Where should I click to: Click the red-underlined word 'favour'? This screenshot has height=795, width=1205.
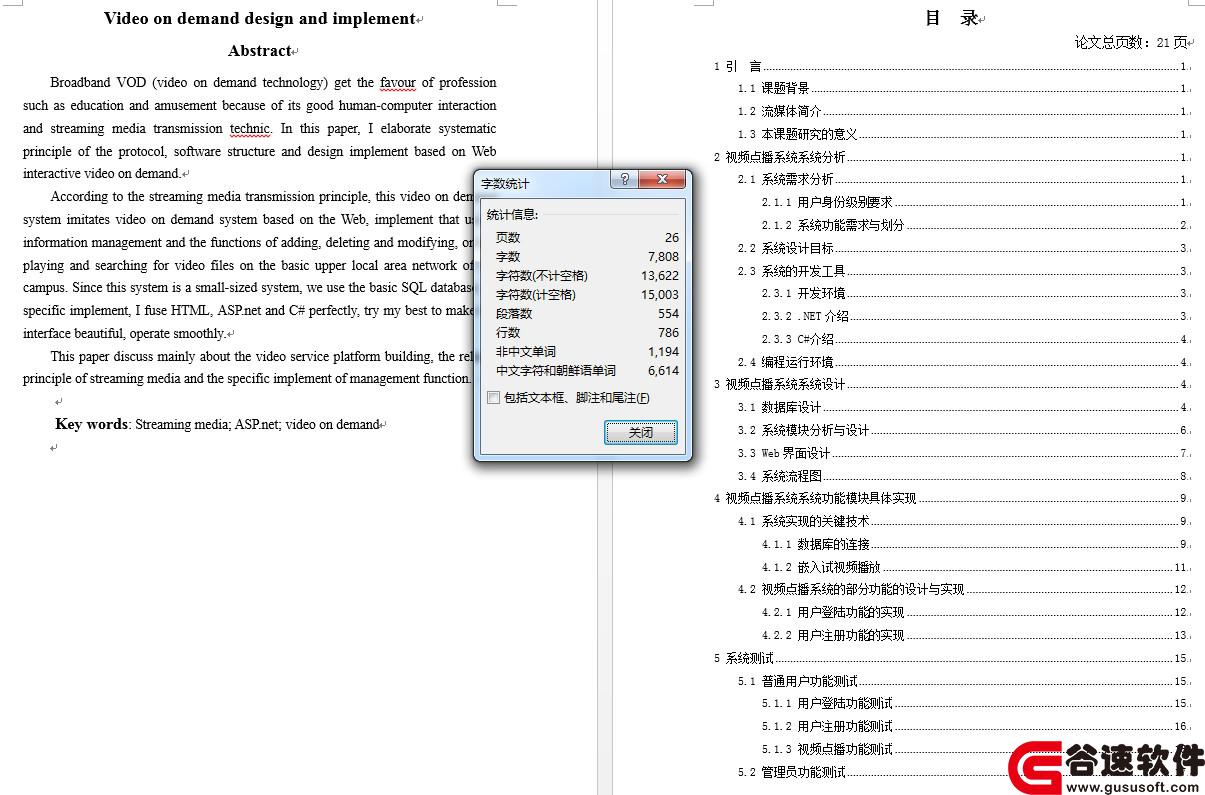point(397,83)
